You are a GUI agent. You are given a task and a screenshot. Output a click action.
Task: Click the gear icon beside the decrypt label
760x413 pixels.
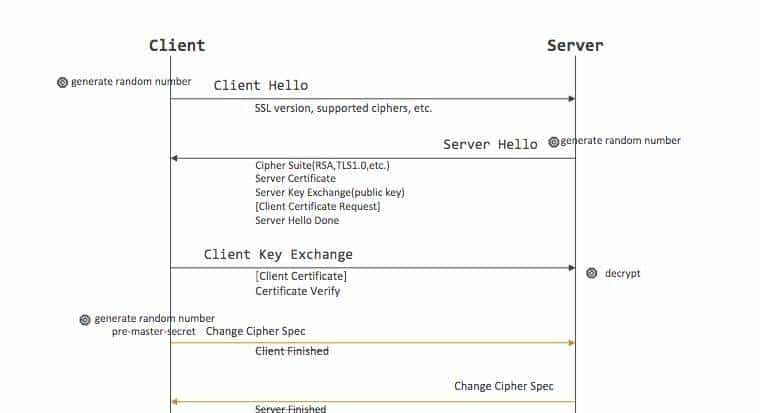(x=591, y=273)
